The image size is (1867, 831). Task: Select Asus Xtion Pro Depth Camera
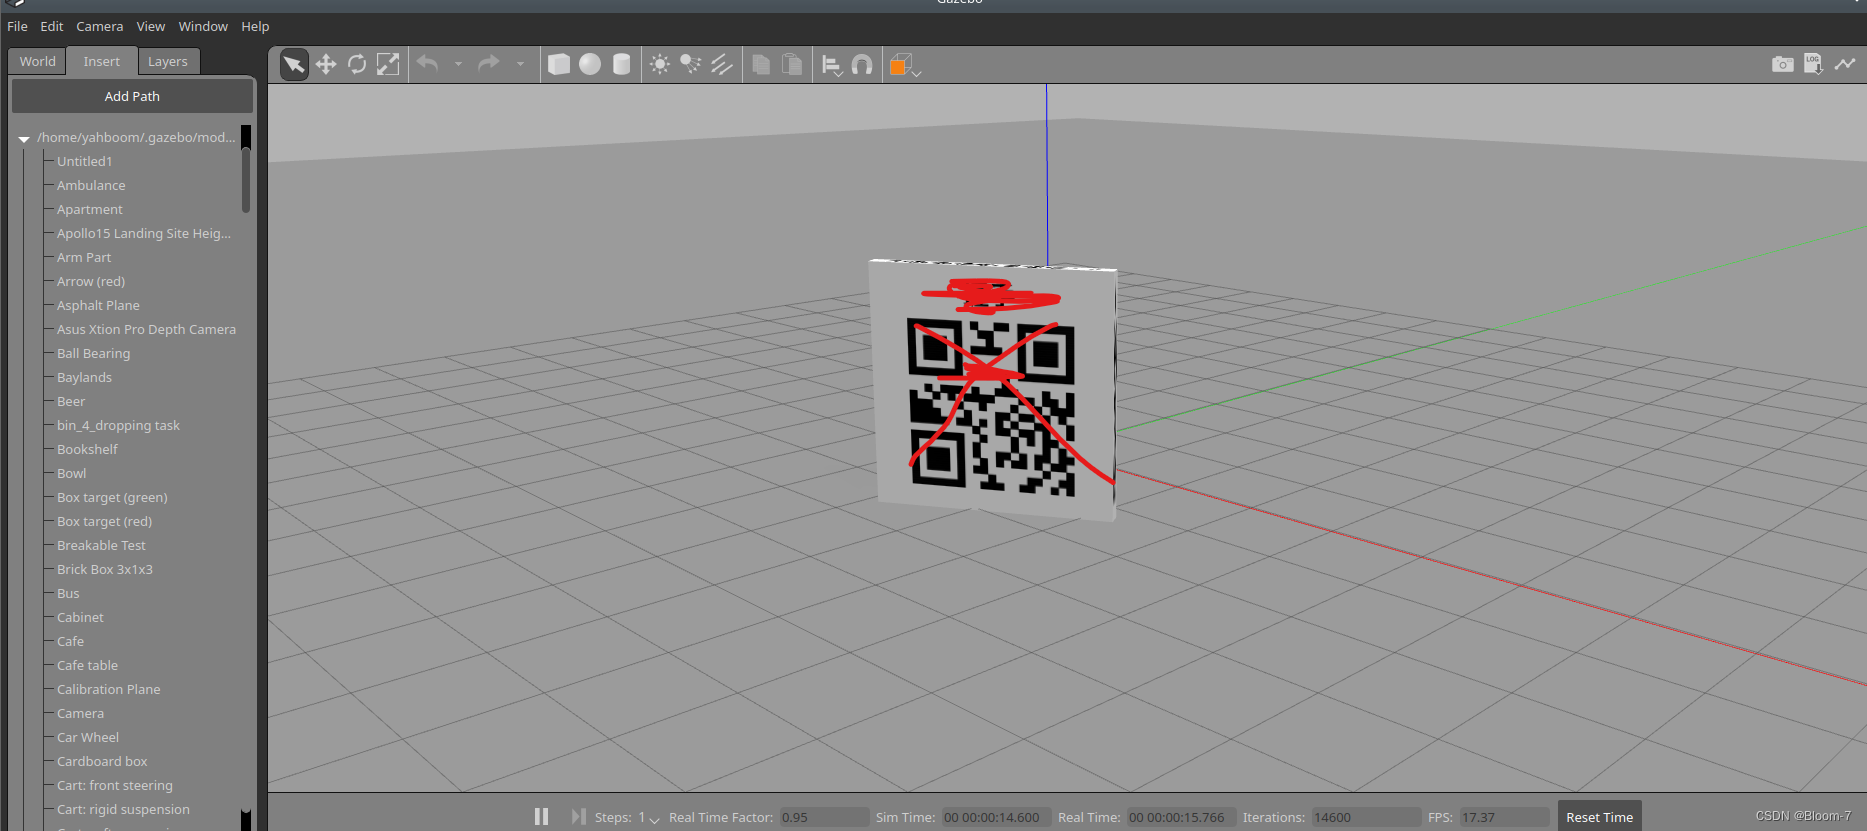click(x=146, y=329)
